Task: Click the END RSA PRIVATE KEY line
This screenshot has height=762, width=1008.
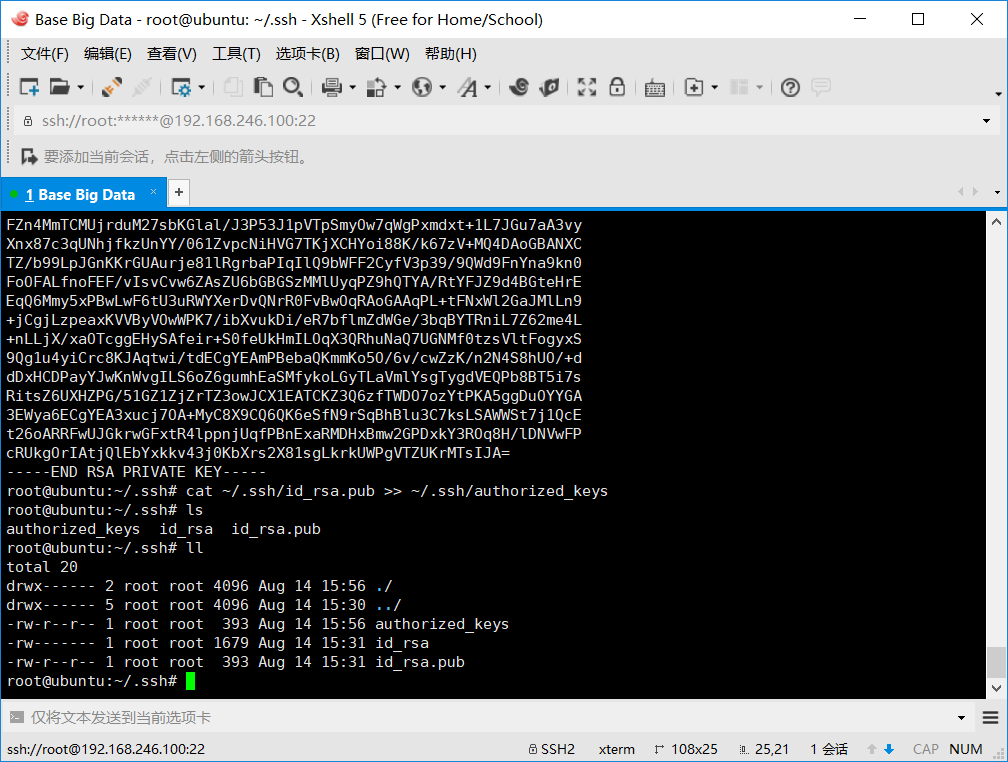Action: point(136,472)
